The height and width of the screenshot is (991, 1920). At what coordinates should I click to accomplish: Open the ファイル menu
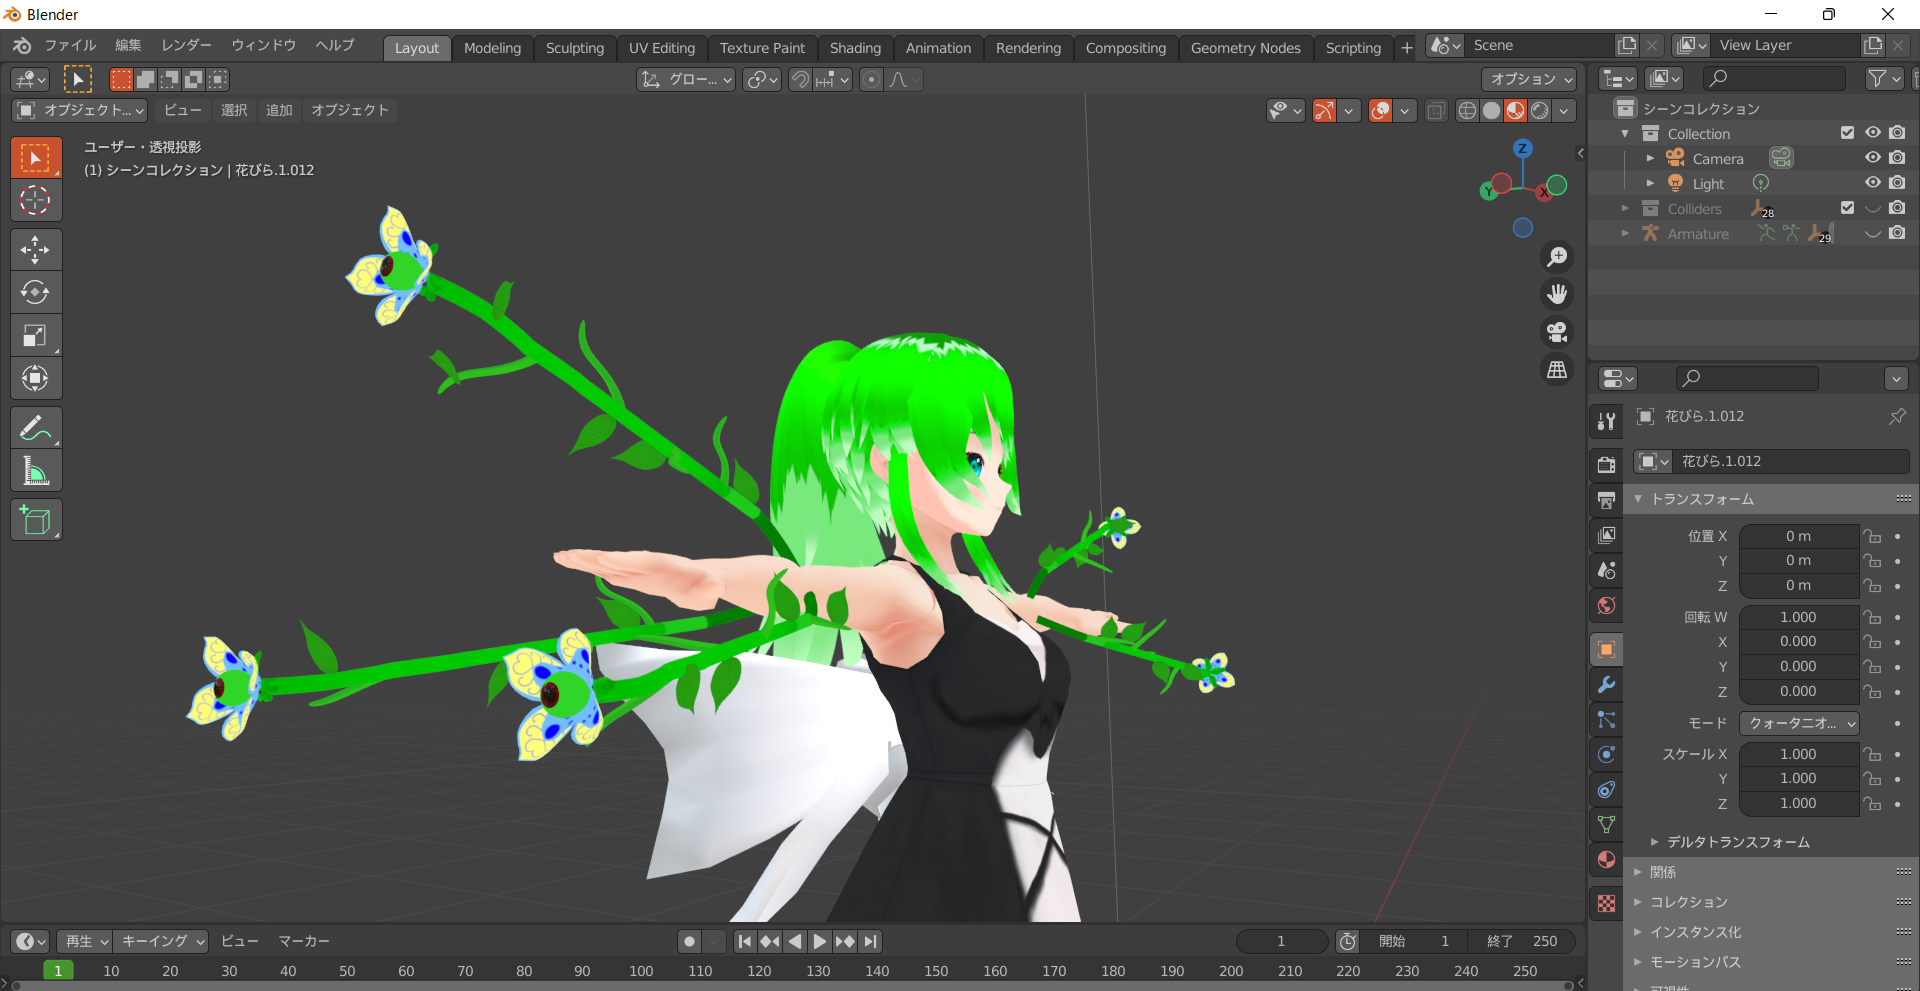tap(69, 45)
